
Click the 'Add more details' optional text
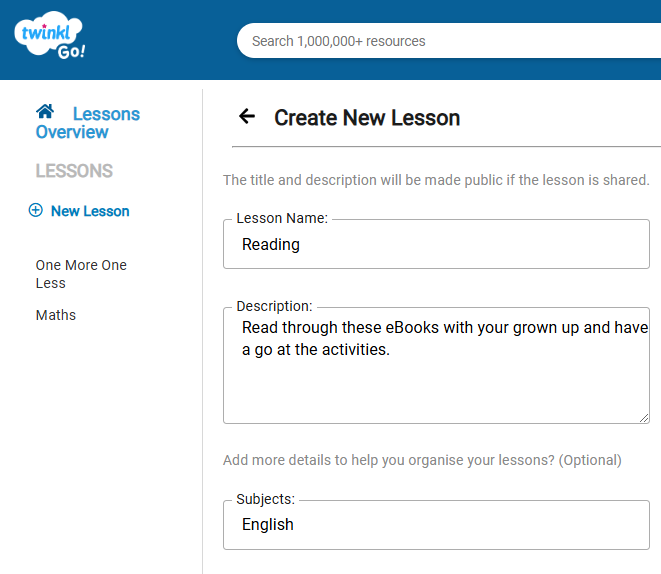(422, 460)
